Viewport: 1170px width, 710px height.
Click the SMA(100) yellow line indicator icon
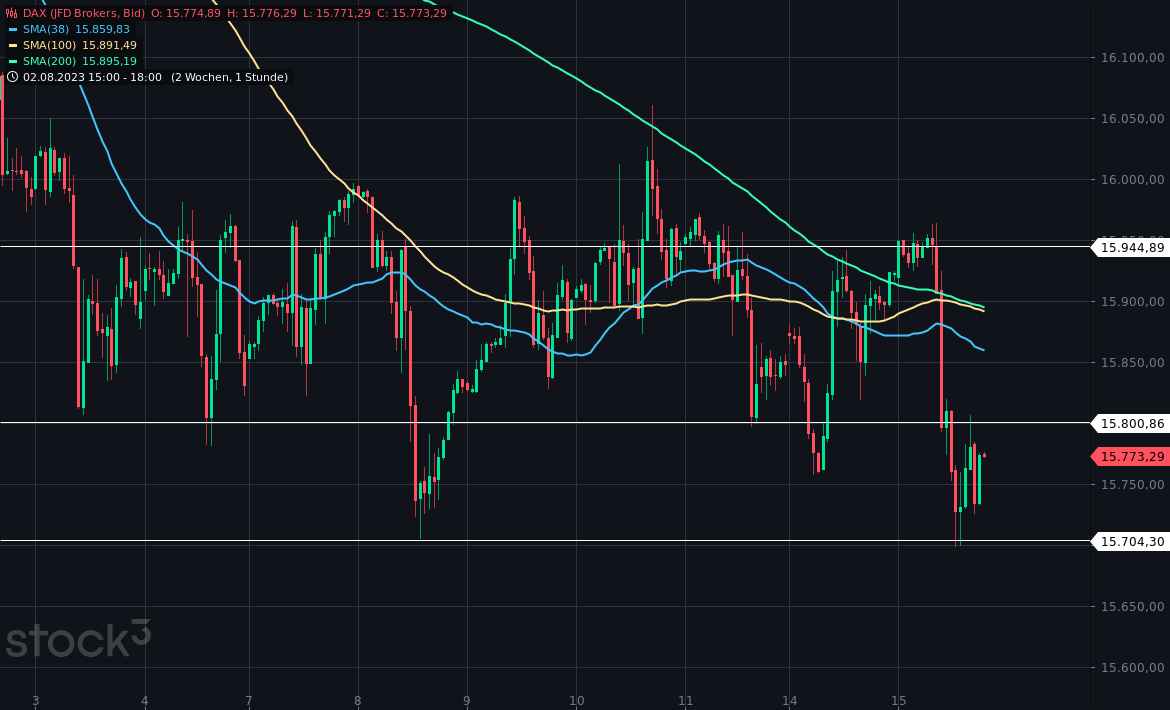click(x=12, y=46)
